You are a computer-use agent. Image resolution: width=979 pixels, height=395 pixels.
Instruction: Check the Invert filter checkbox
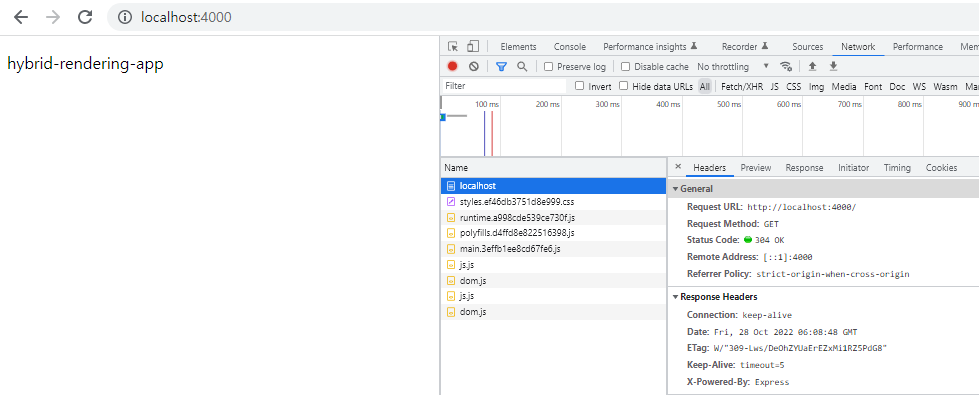click(x=579, y=86)
